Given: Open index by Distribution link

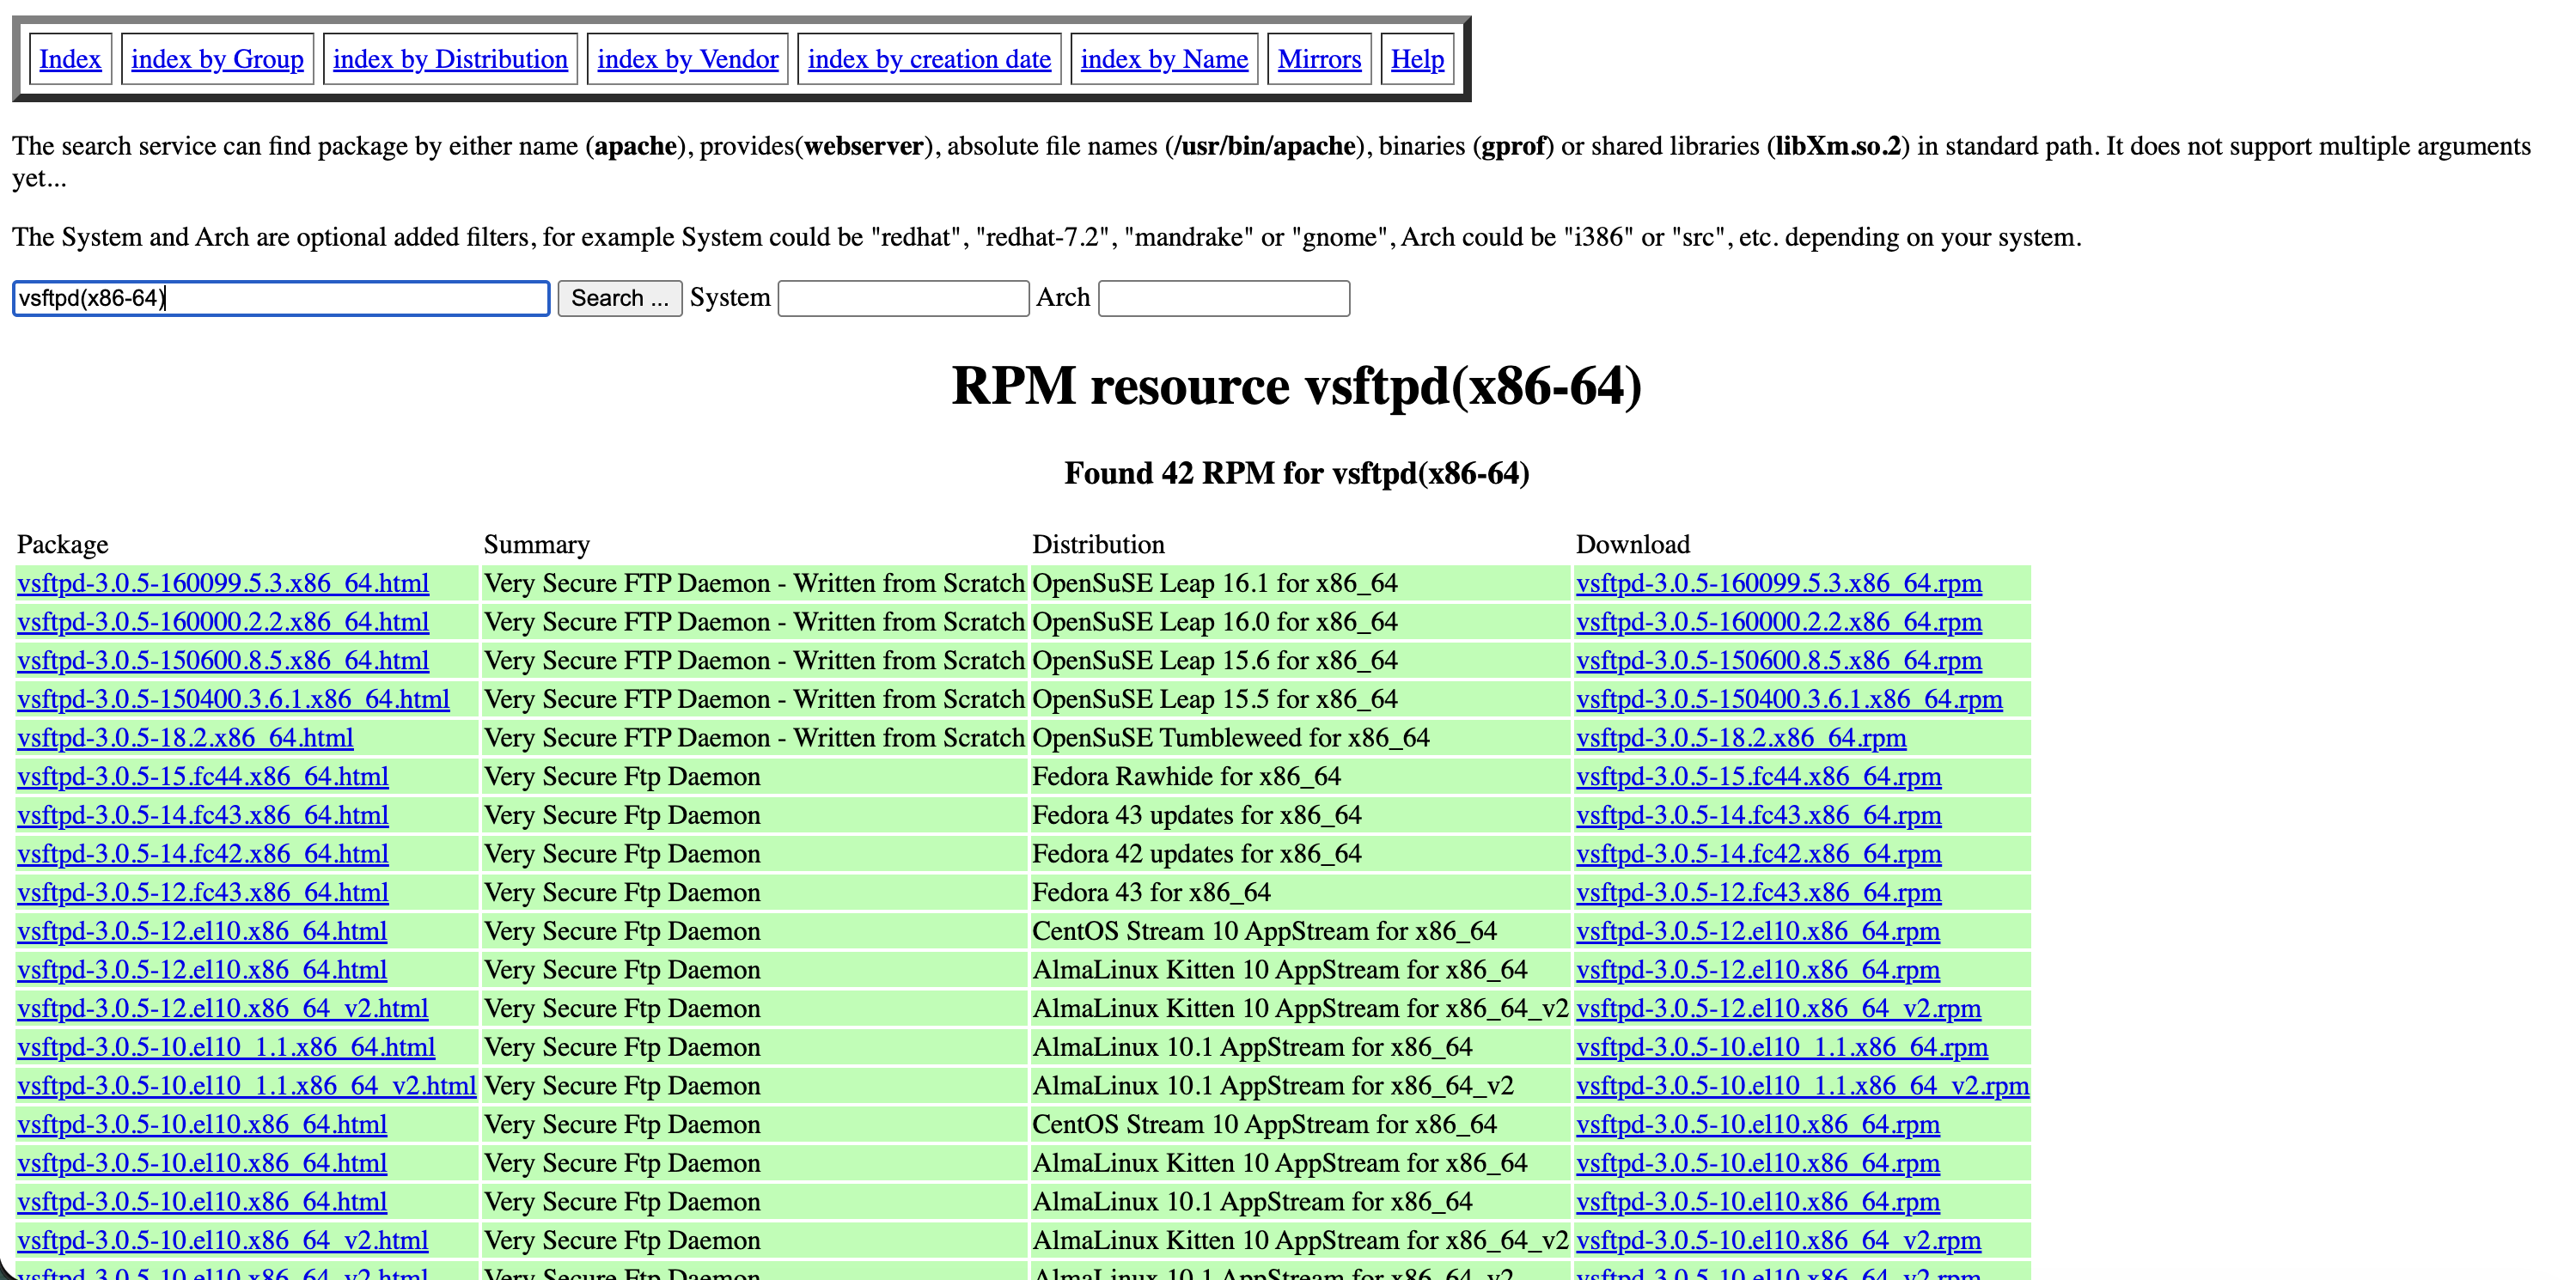Looking at the screenshot, I should [450, 59].
